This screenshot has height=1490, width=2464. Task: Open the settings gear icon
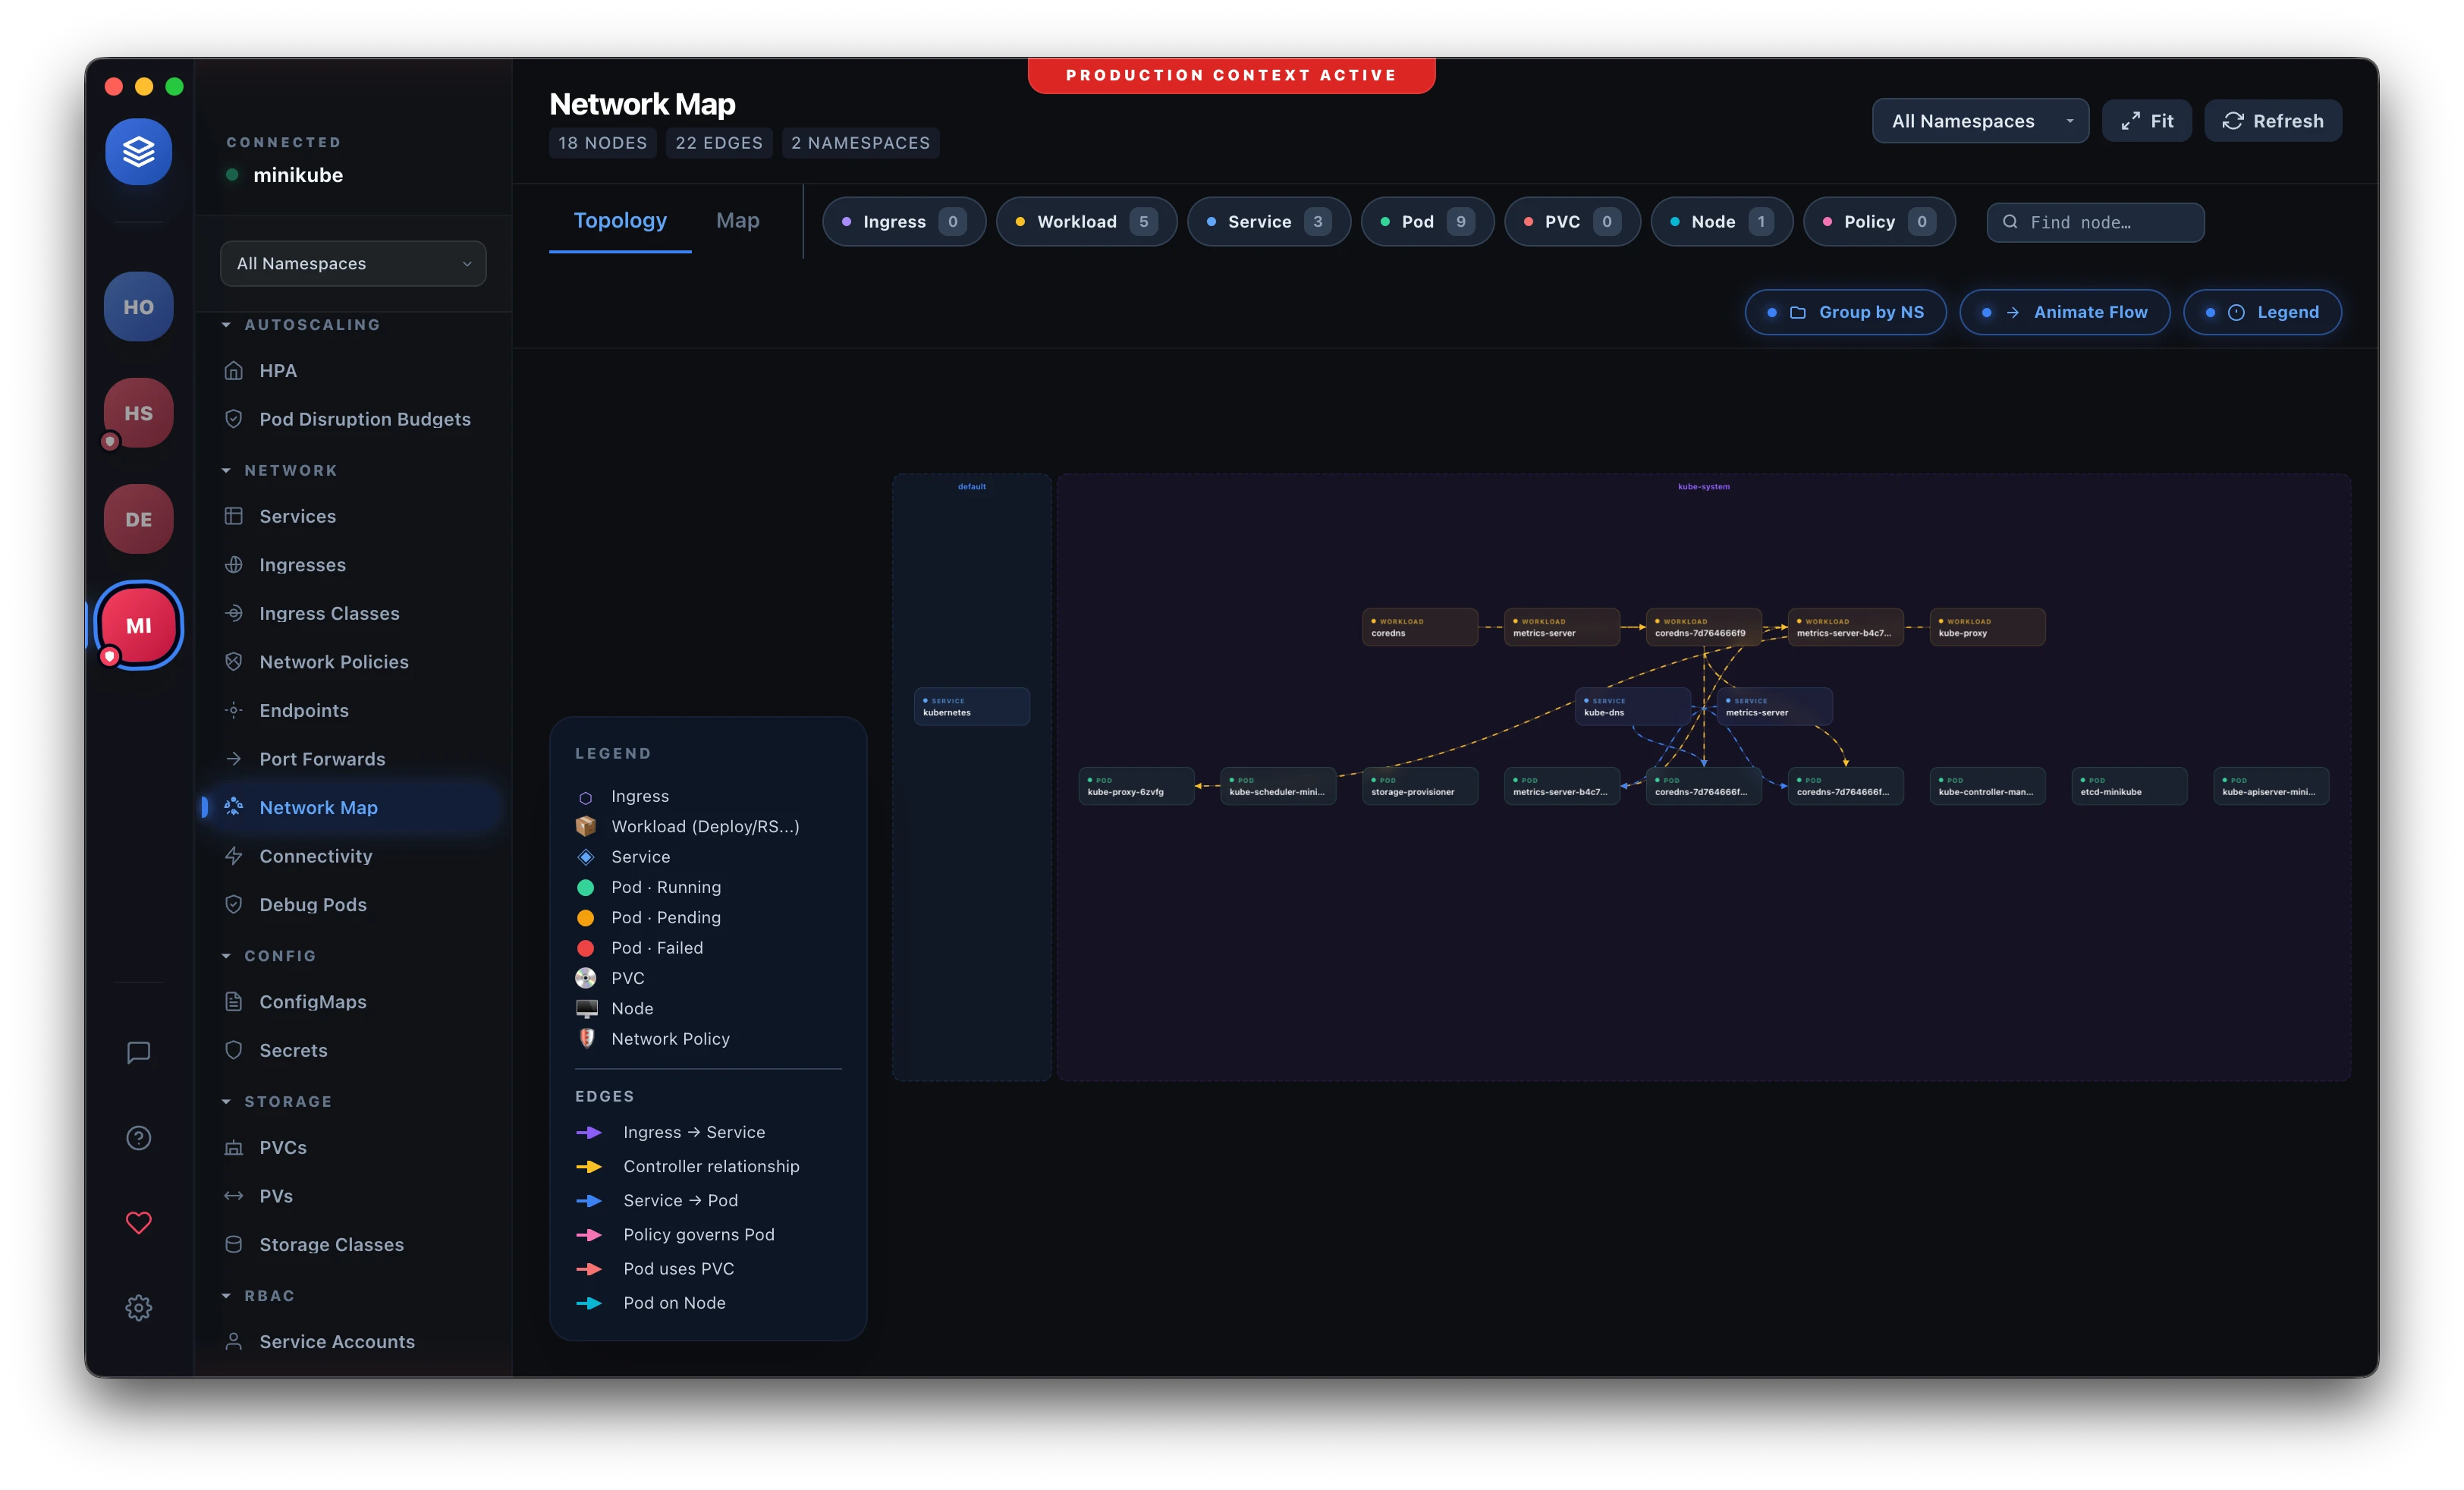(138, 1308)
